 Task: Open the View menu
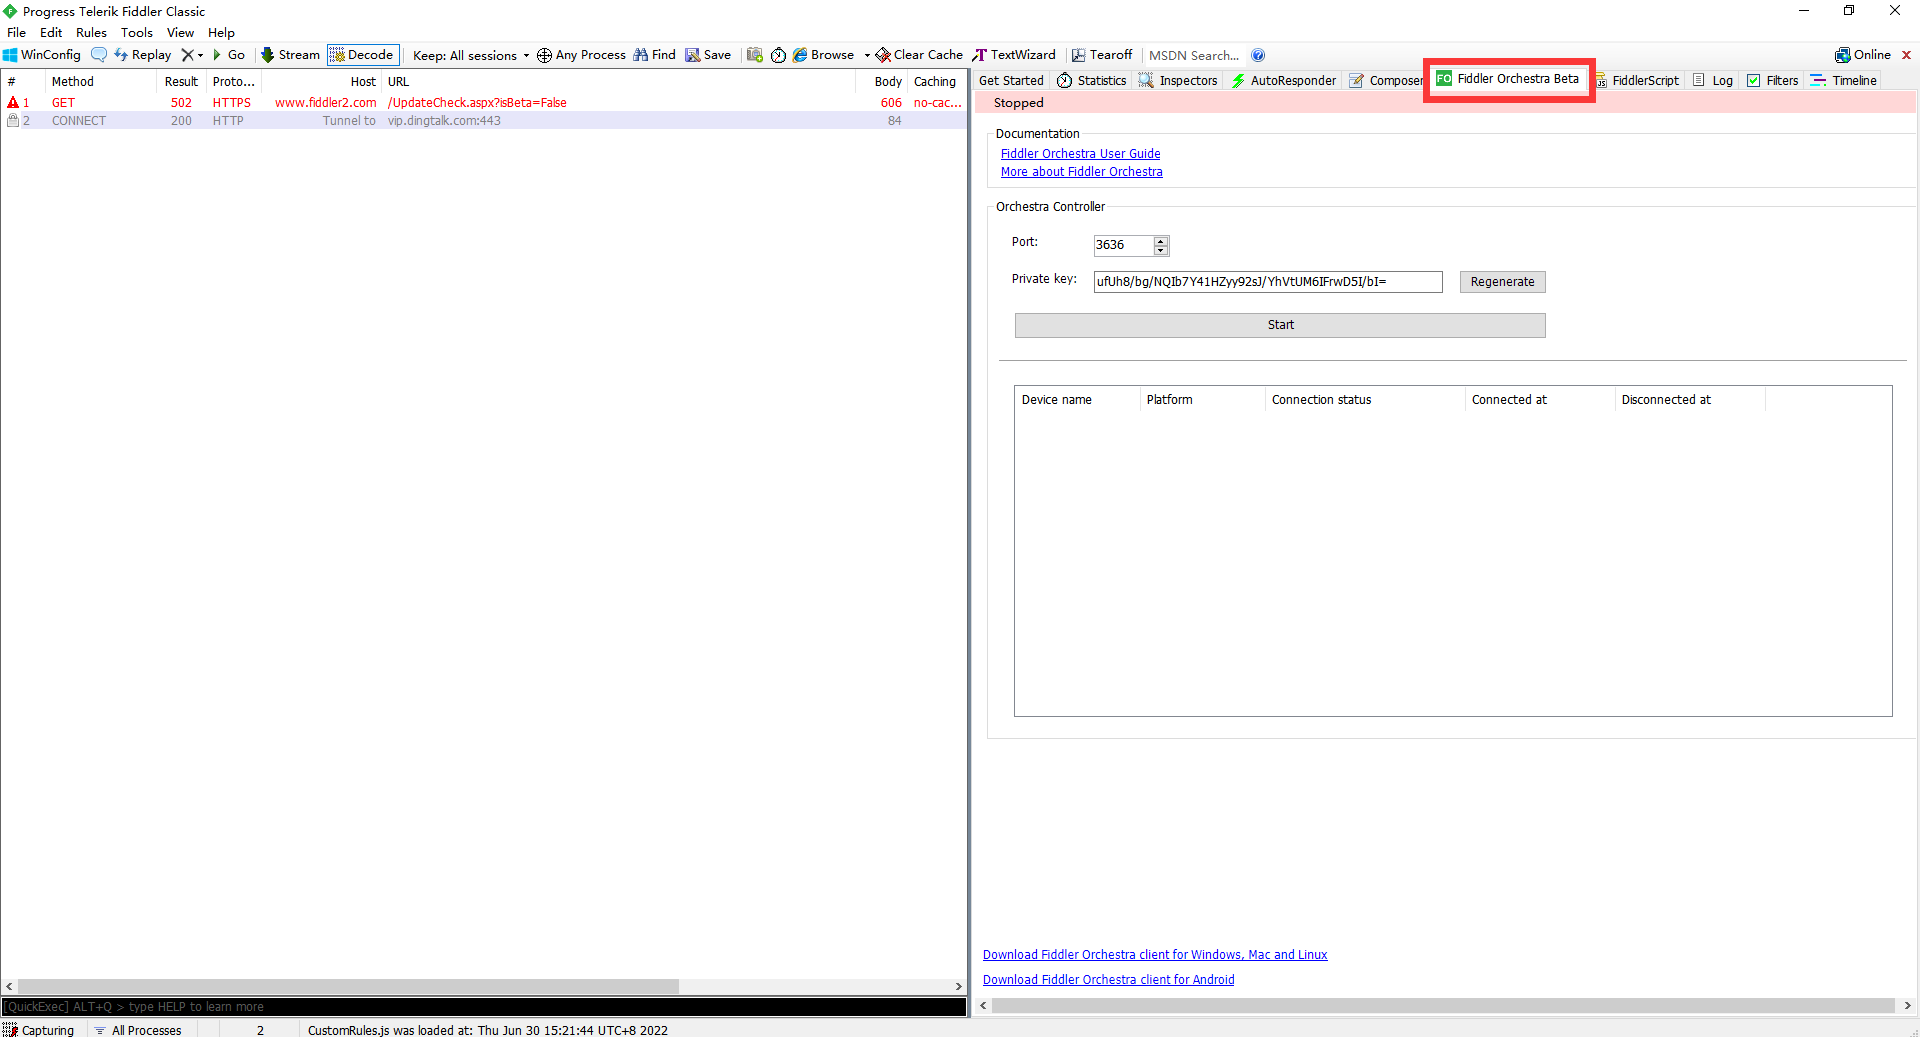click(180, 32)
